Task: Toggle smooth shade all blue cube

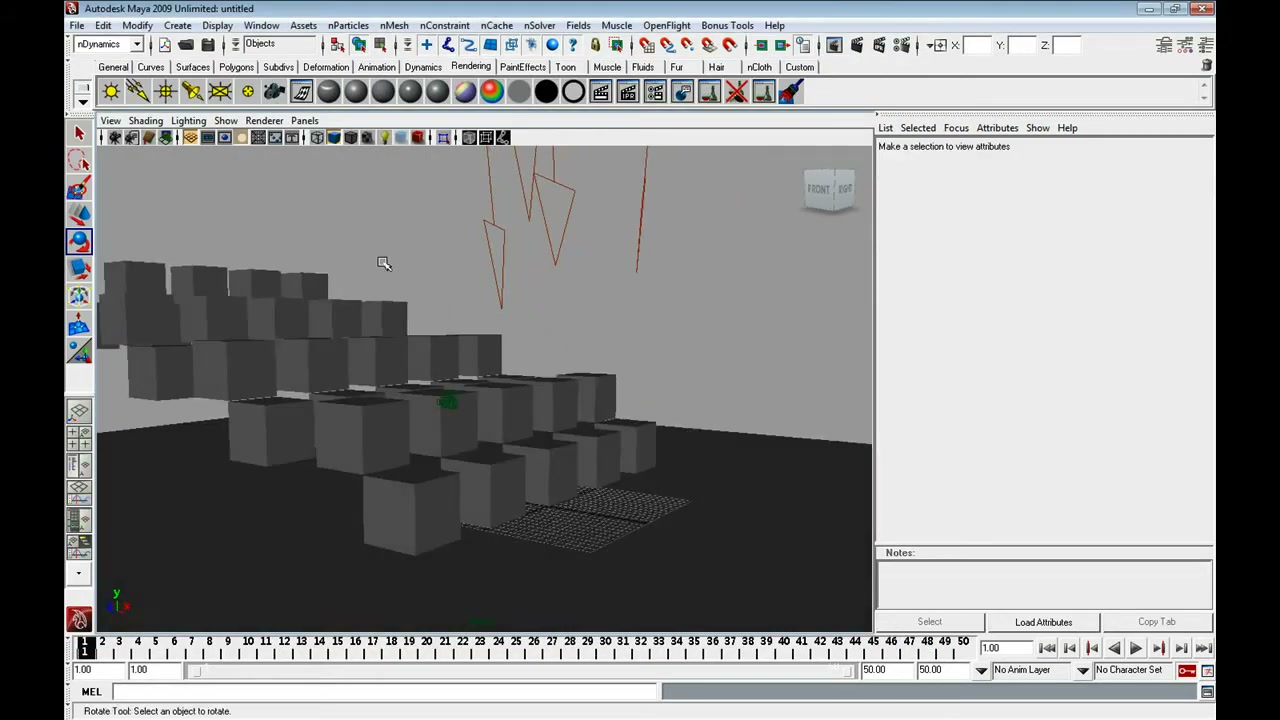Action: (x=334, y=138)
